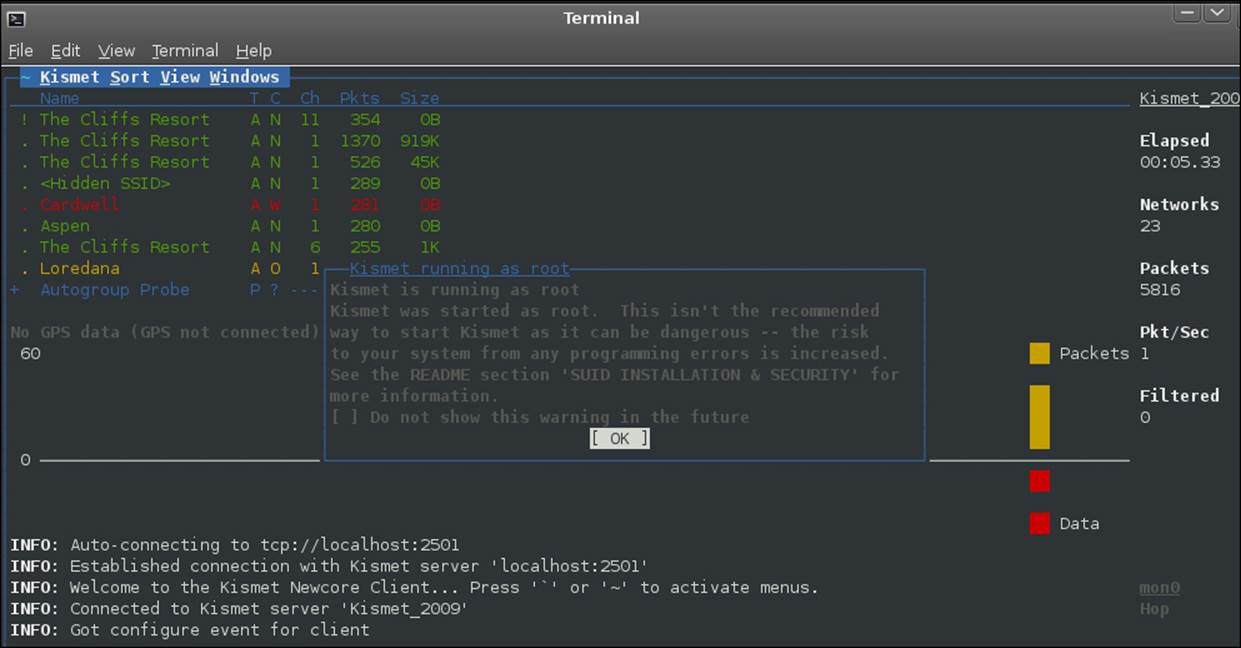Click the Networks count 23
Image resolution: width=1241 pixels, height=648 pixels.
1150,226
